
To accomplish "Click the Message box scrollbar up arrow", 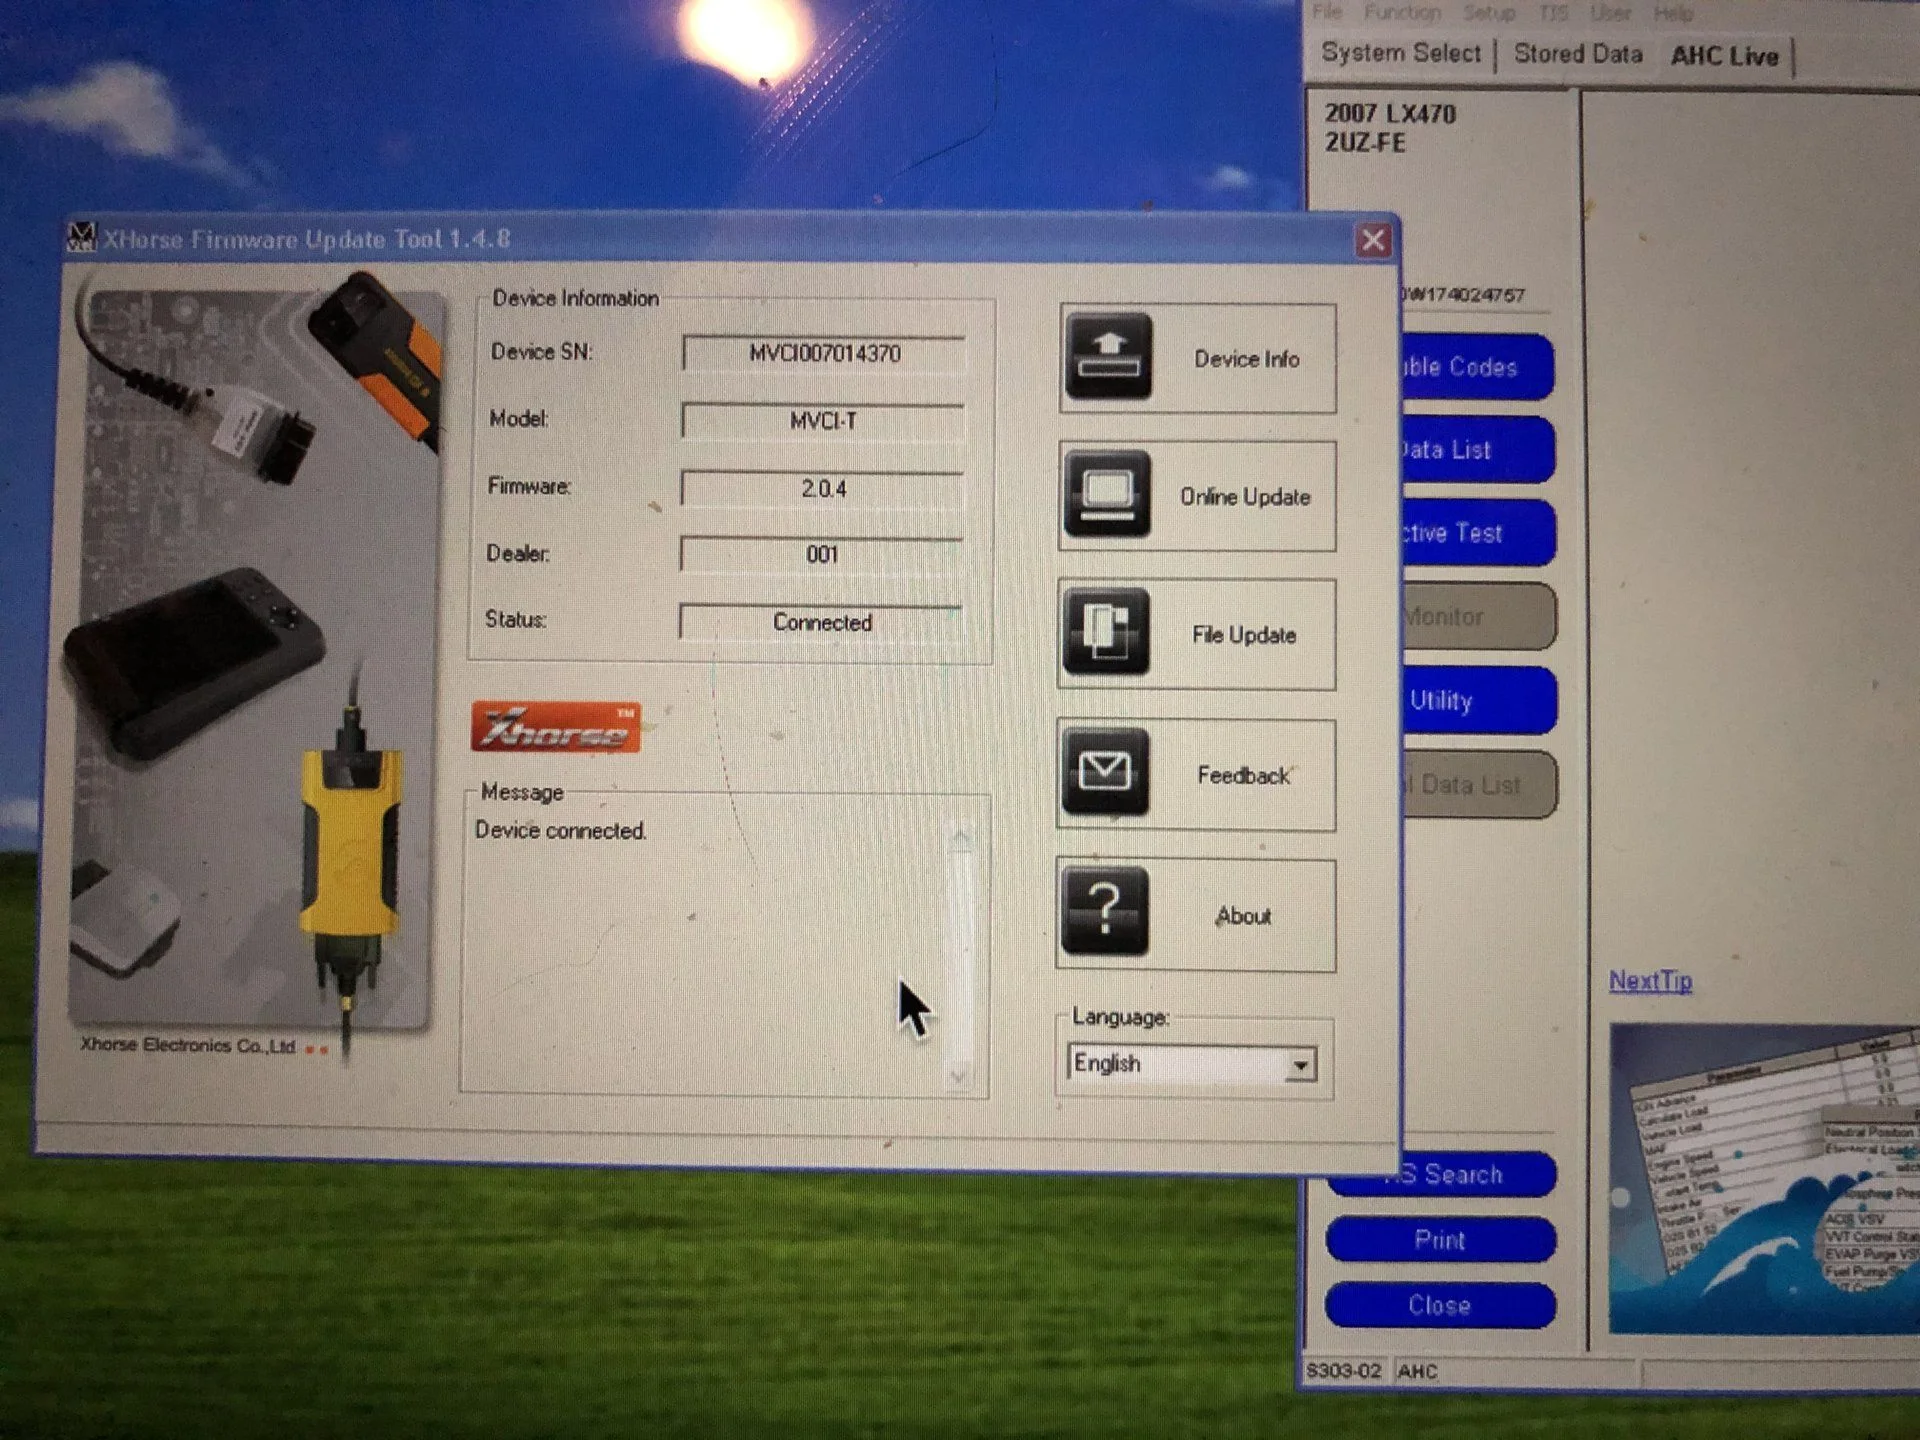I will click(959, 838).
